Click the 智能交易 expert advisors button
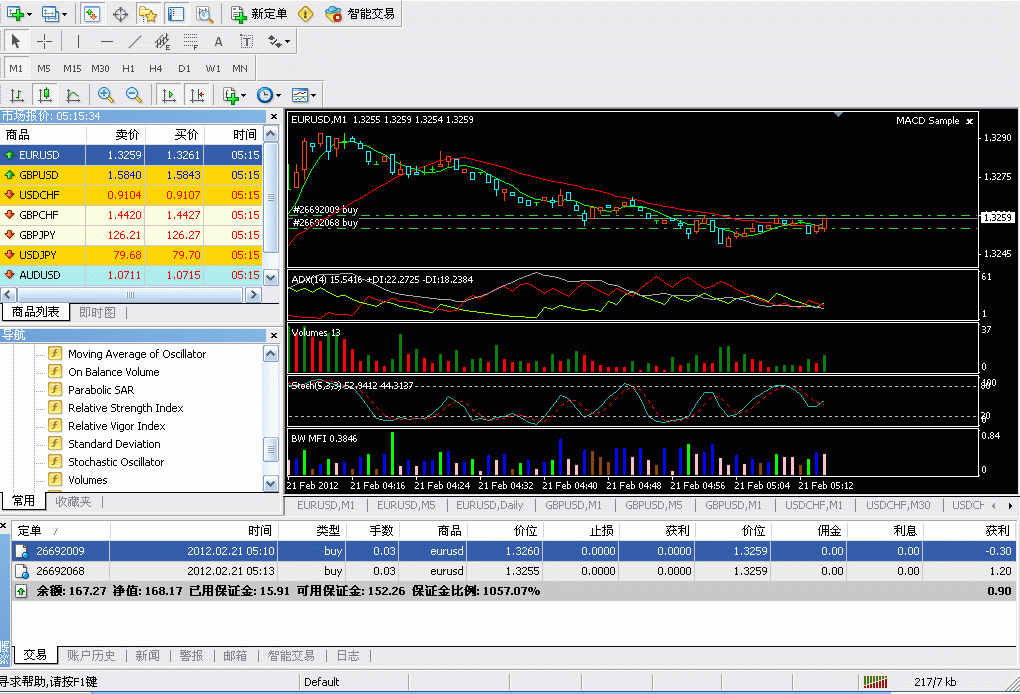The height and width of the screenshot is (694, 1020). pyautogui.click(x=360, y=14)
